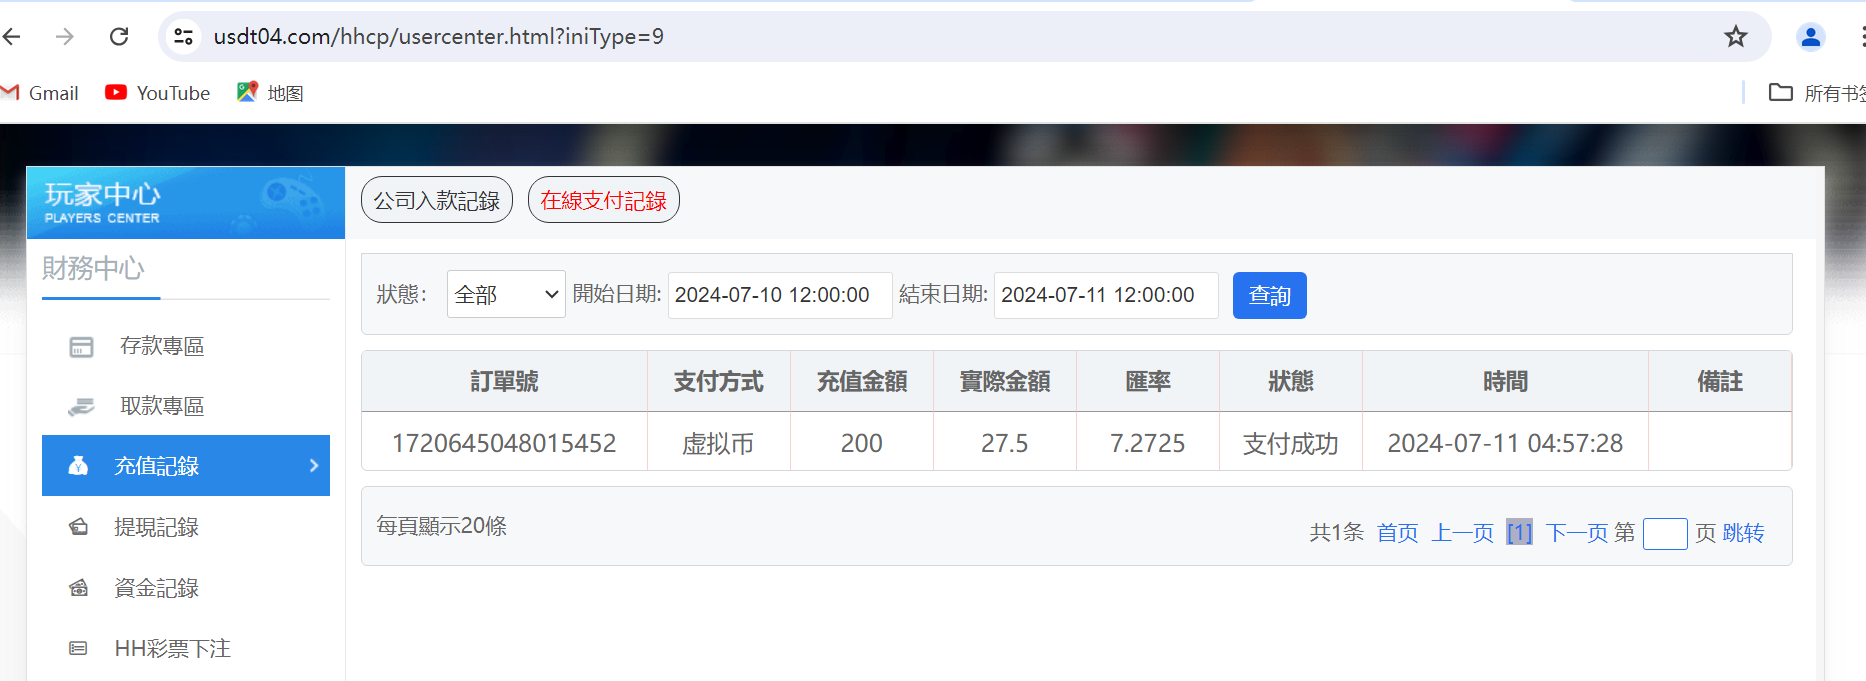Open site information icon in address bar
The height and width of the screenshot is (681, 1866).
click(183, 37)
